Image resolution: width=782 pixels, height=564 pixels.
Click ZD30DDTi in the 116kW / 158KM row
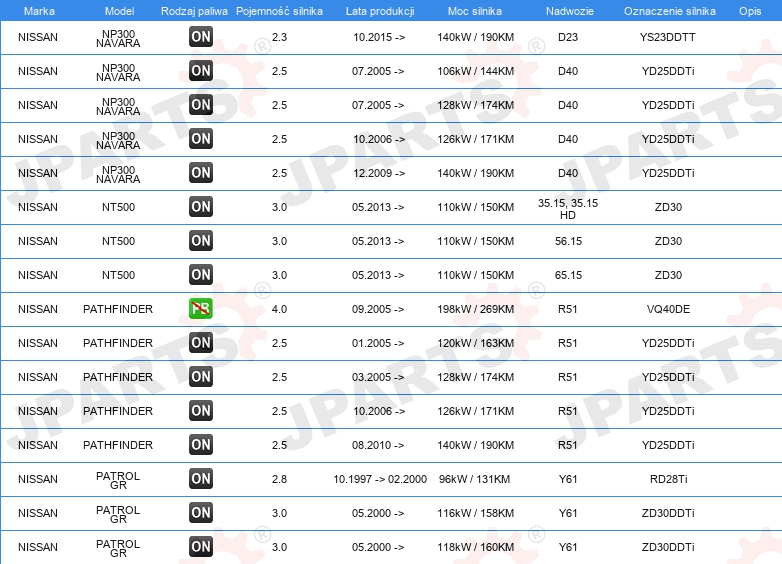pyautogui.click(x=668, y=513)
